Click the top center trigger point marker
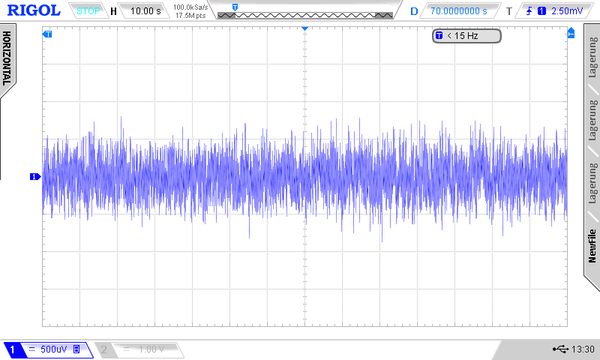Image resolution: width=600 pixels, height=360 pixels. coord(305,29)
